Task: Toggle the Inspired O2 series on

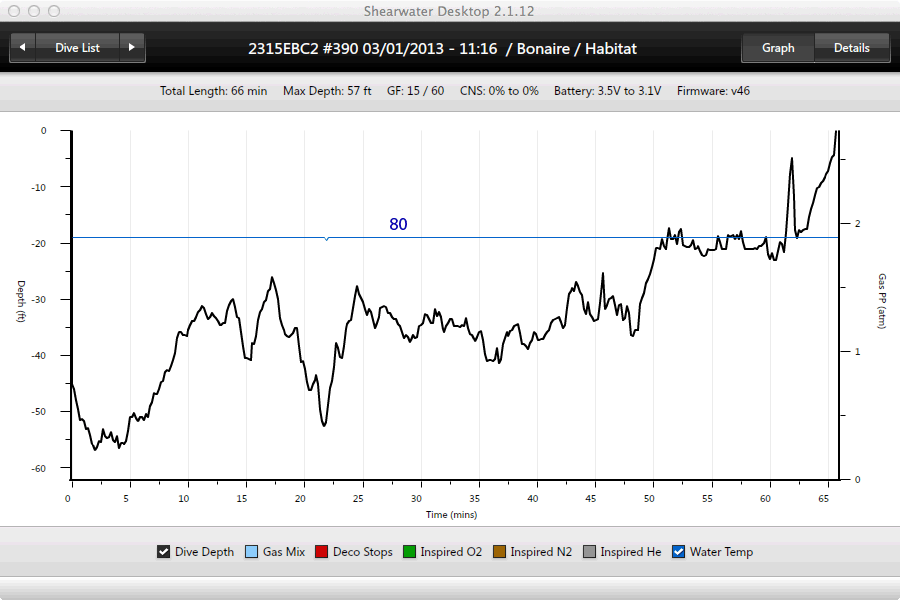Action: (409, 552)
